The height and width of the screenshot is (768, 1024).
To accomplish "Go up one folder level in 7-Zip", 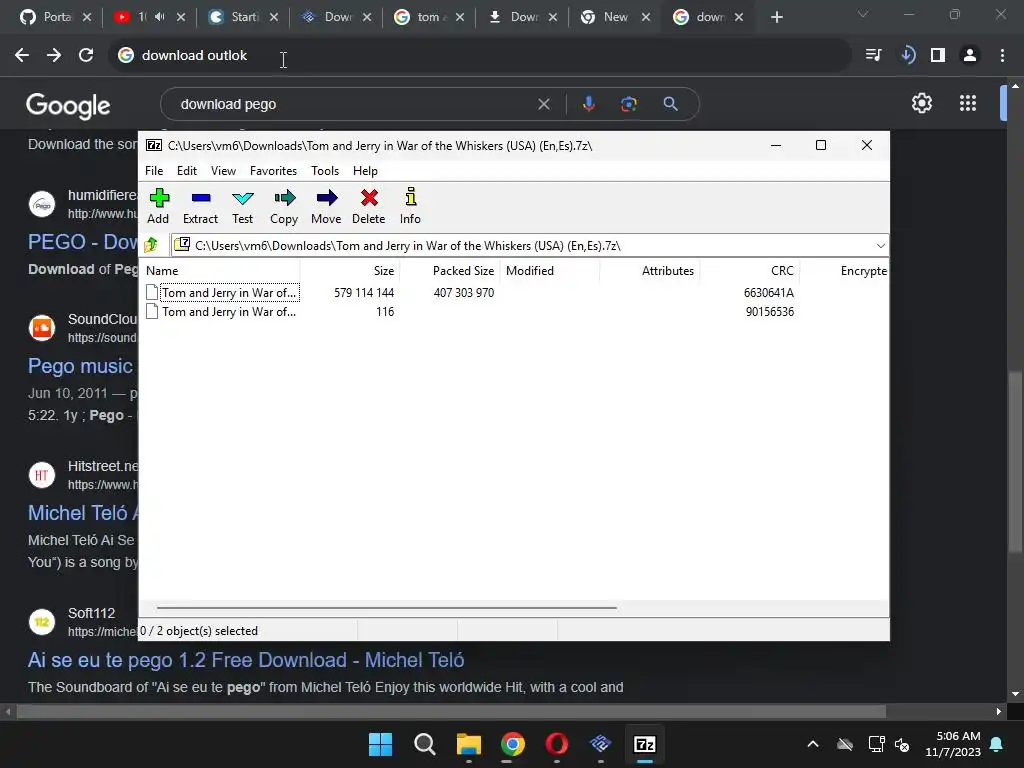I will coord(152,245).
